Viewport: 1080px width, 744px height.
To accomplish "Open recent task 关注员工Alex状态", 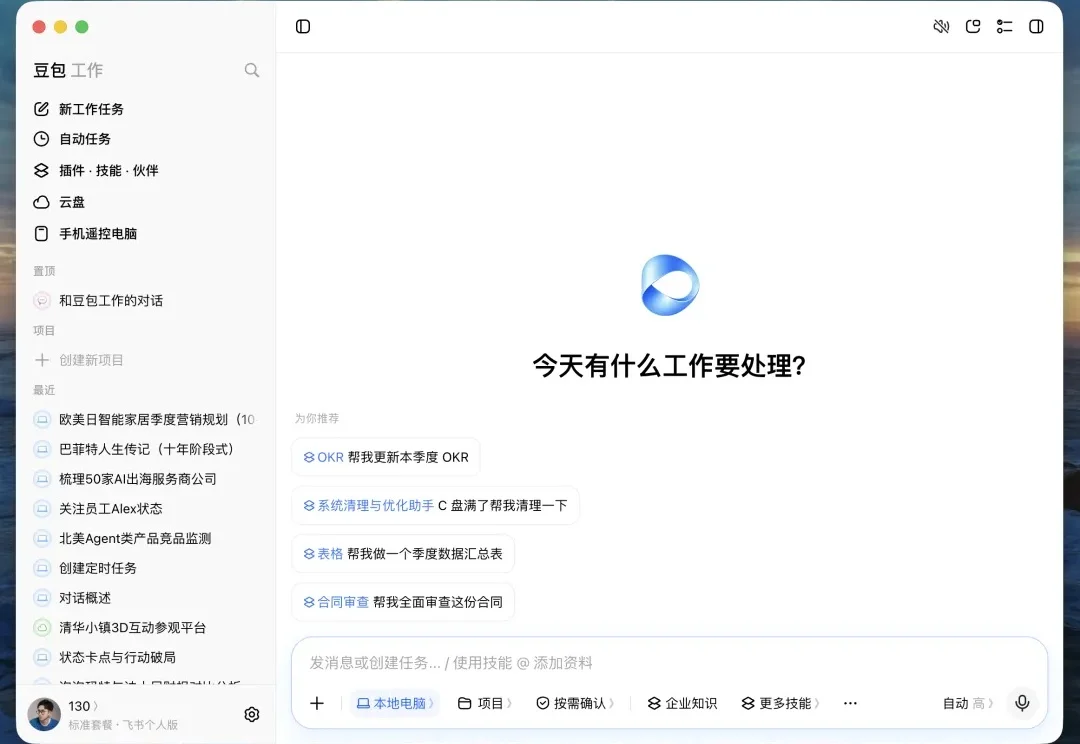I will (98, 508).
